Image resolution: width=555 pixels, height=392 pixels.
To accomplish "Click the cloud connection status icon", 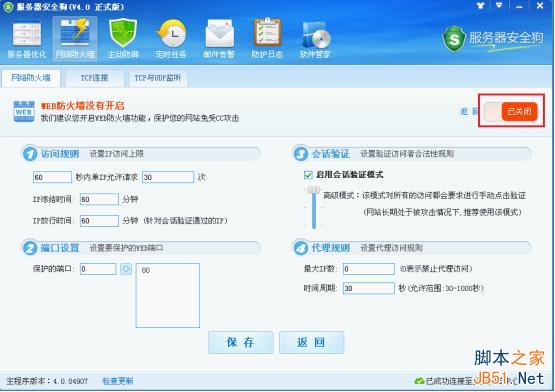I will (419, 381).
